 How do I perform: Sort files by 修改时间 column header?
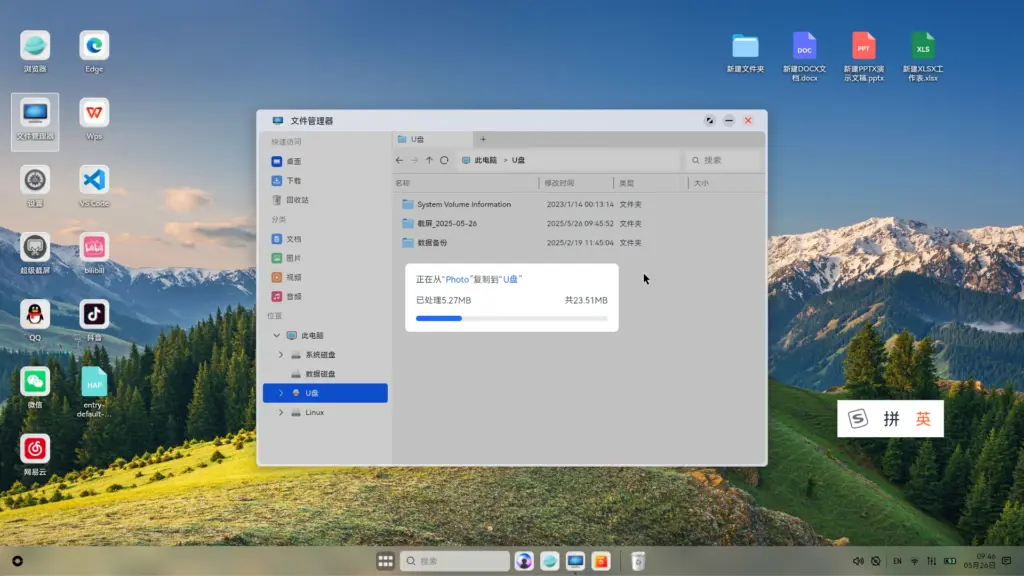click(x=560, y=183)
